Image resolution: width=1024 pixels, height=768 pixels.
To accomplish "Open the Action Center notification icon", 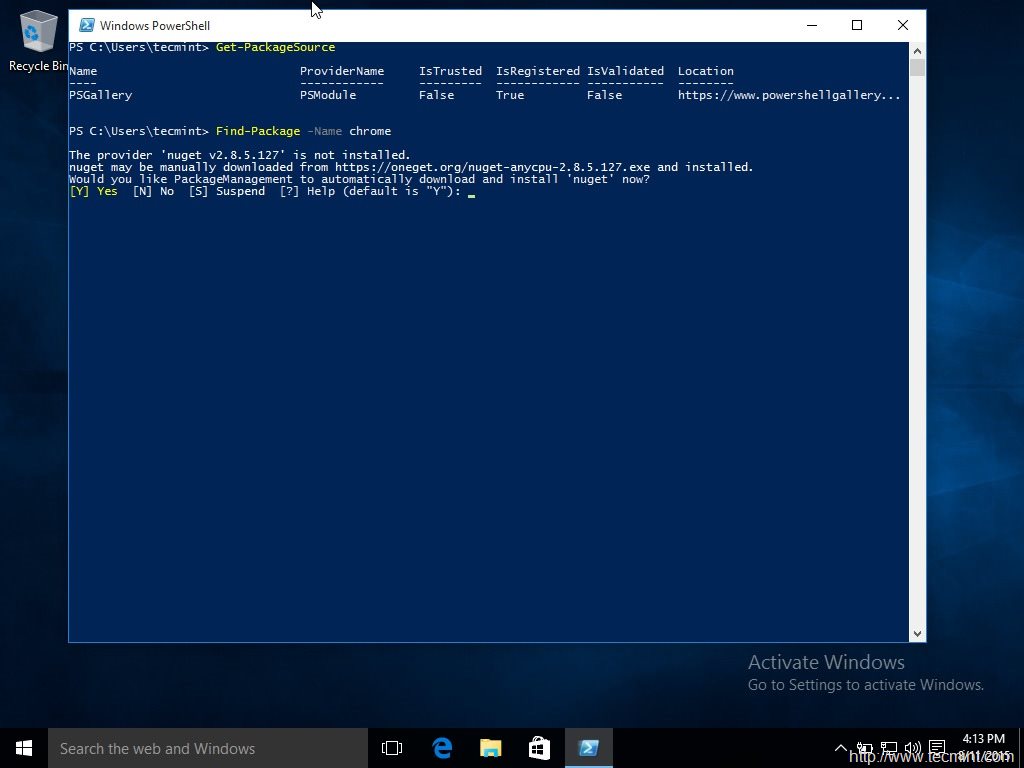I will point(936,747).
